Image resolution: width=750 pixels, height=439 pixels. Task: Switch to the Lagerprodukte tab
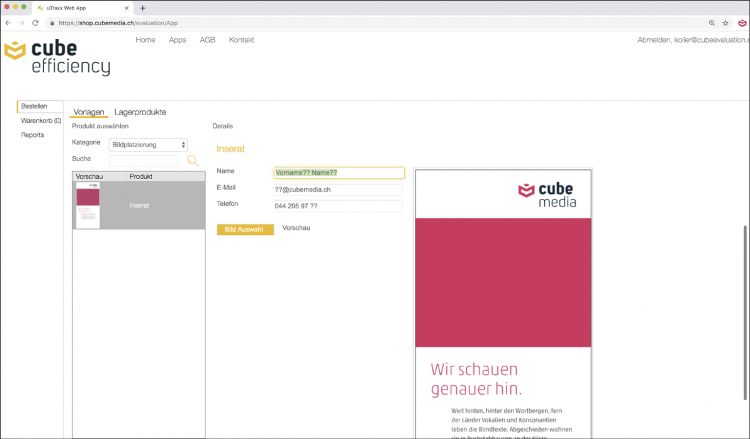pos(140,112)
